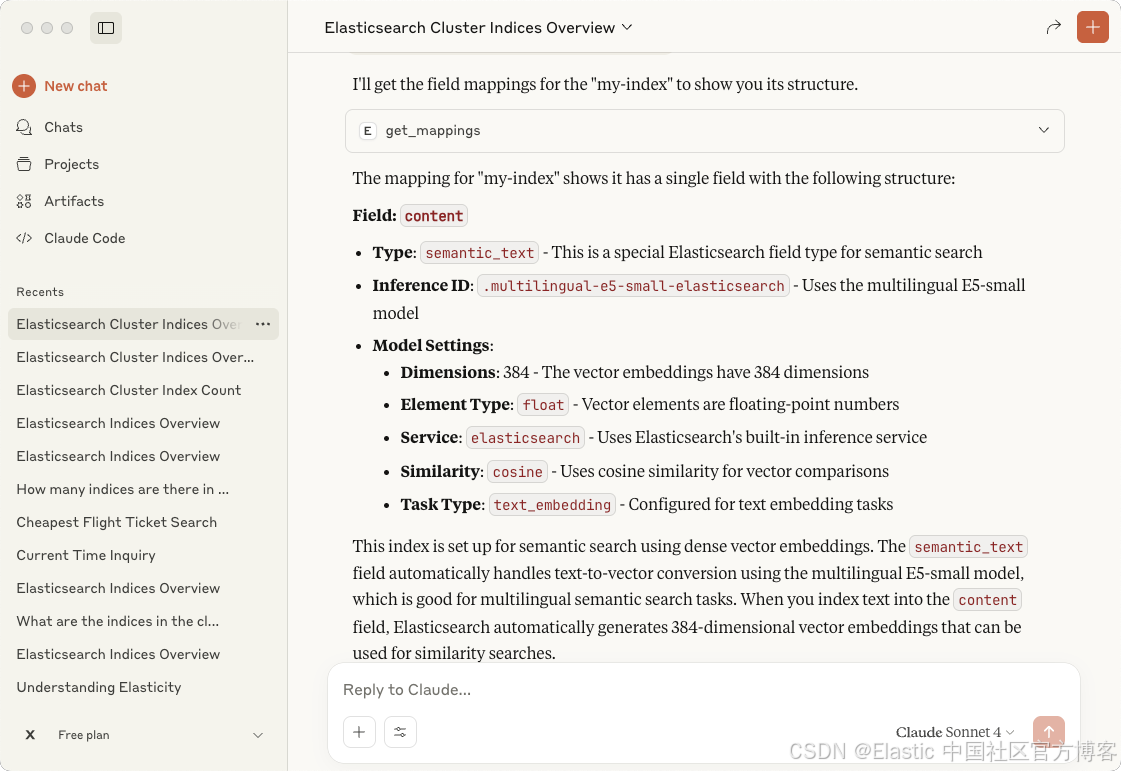1121x771 pixels.
Task: Click the Free plan label
Action: click(84, 735)
